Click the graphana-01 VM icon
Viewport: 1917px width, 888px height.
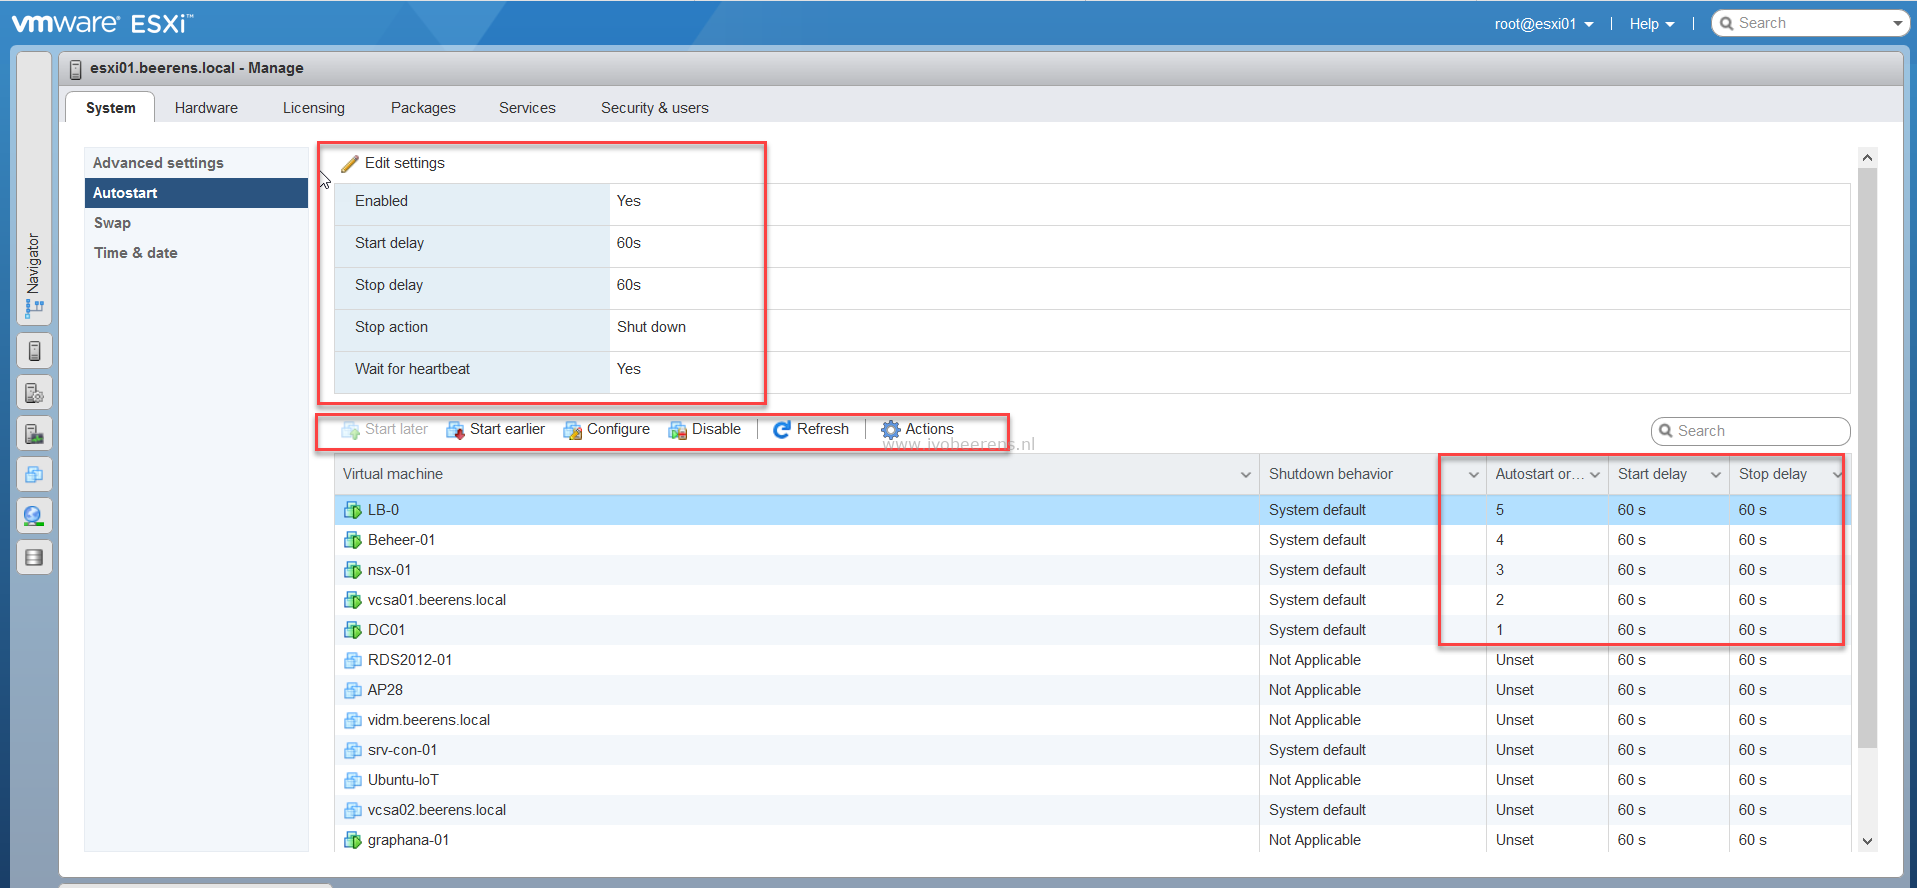point(352,840)
